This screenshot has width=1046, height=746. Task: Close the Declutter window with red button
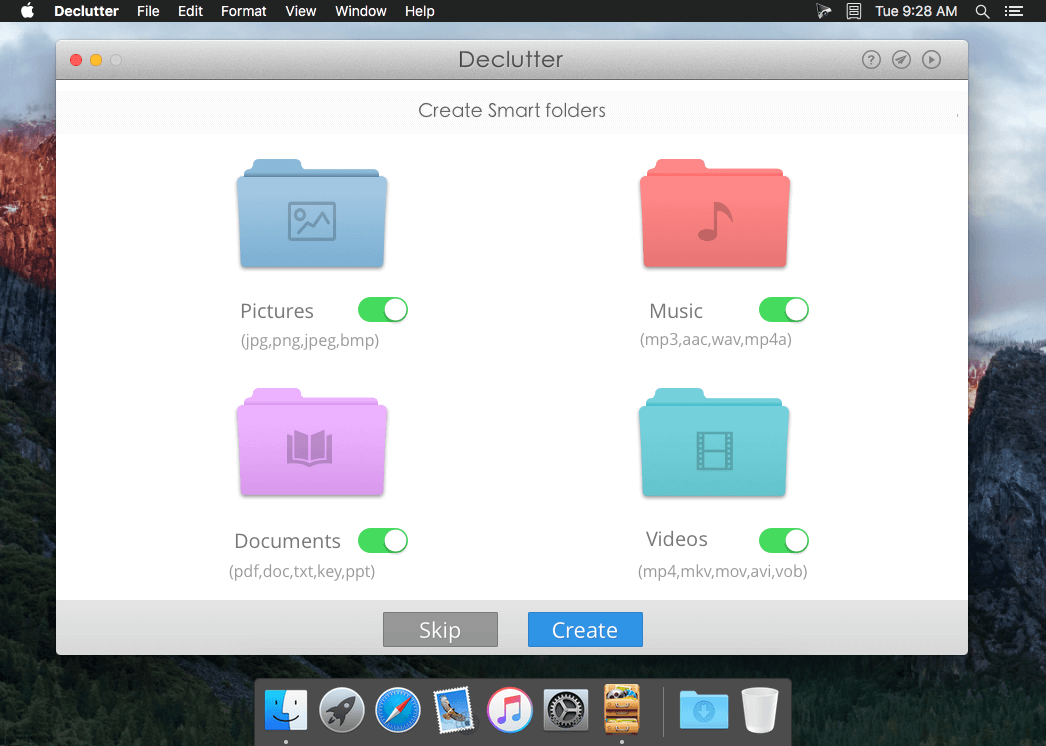tap(76, 60)
